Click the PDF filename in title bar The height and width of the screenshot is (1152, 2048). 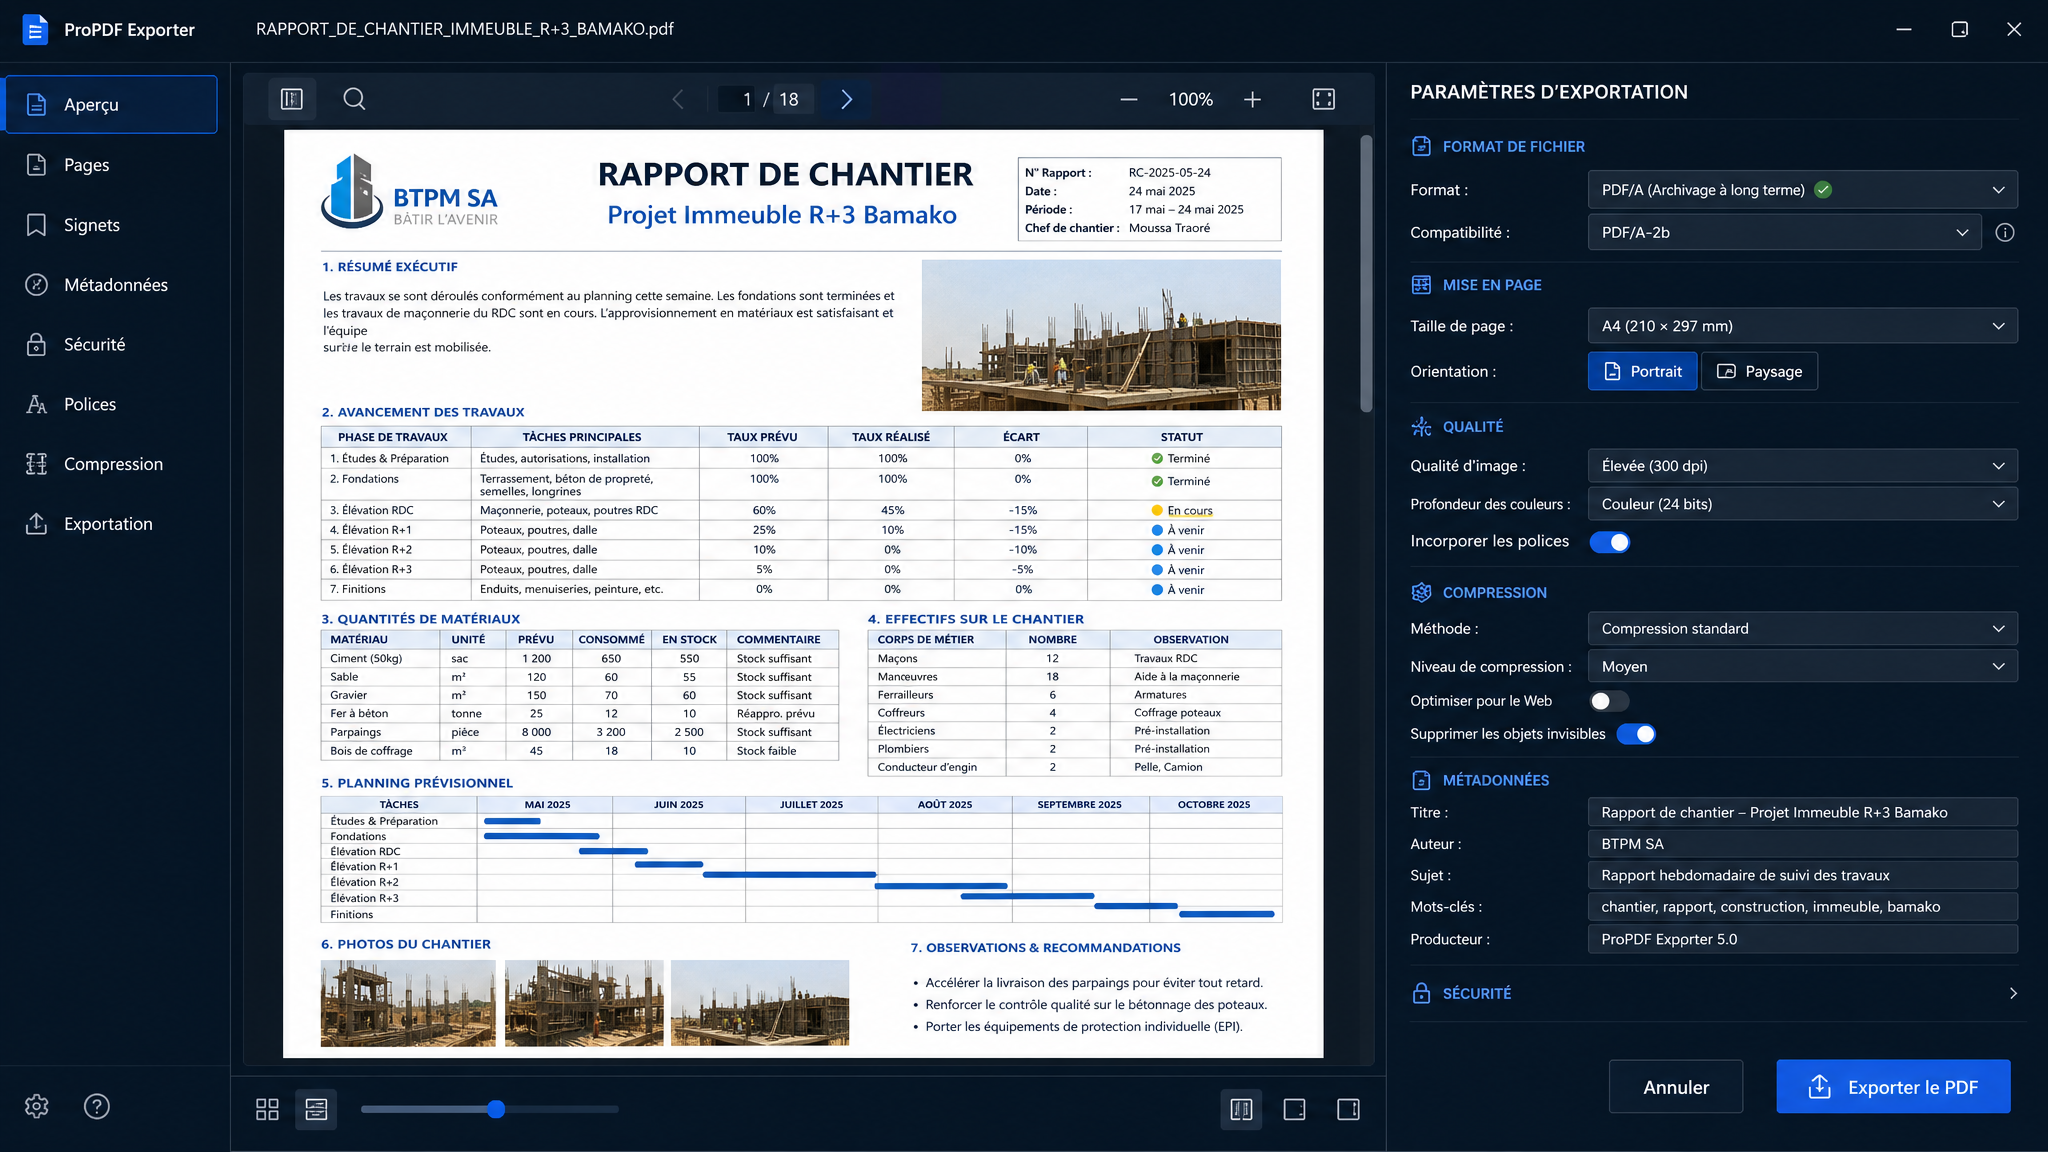click(x=465, y=29)
